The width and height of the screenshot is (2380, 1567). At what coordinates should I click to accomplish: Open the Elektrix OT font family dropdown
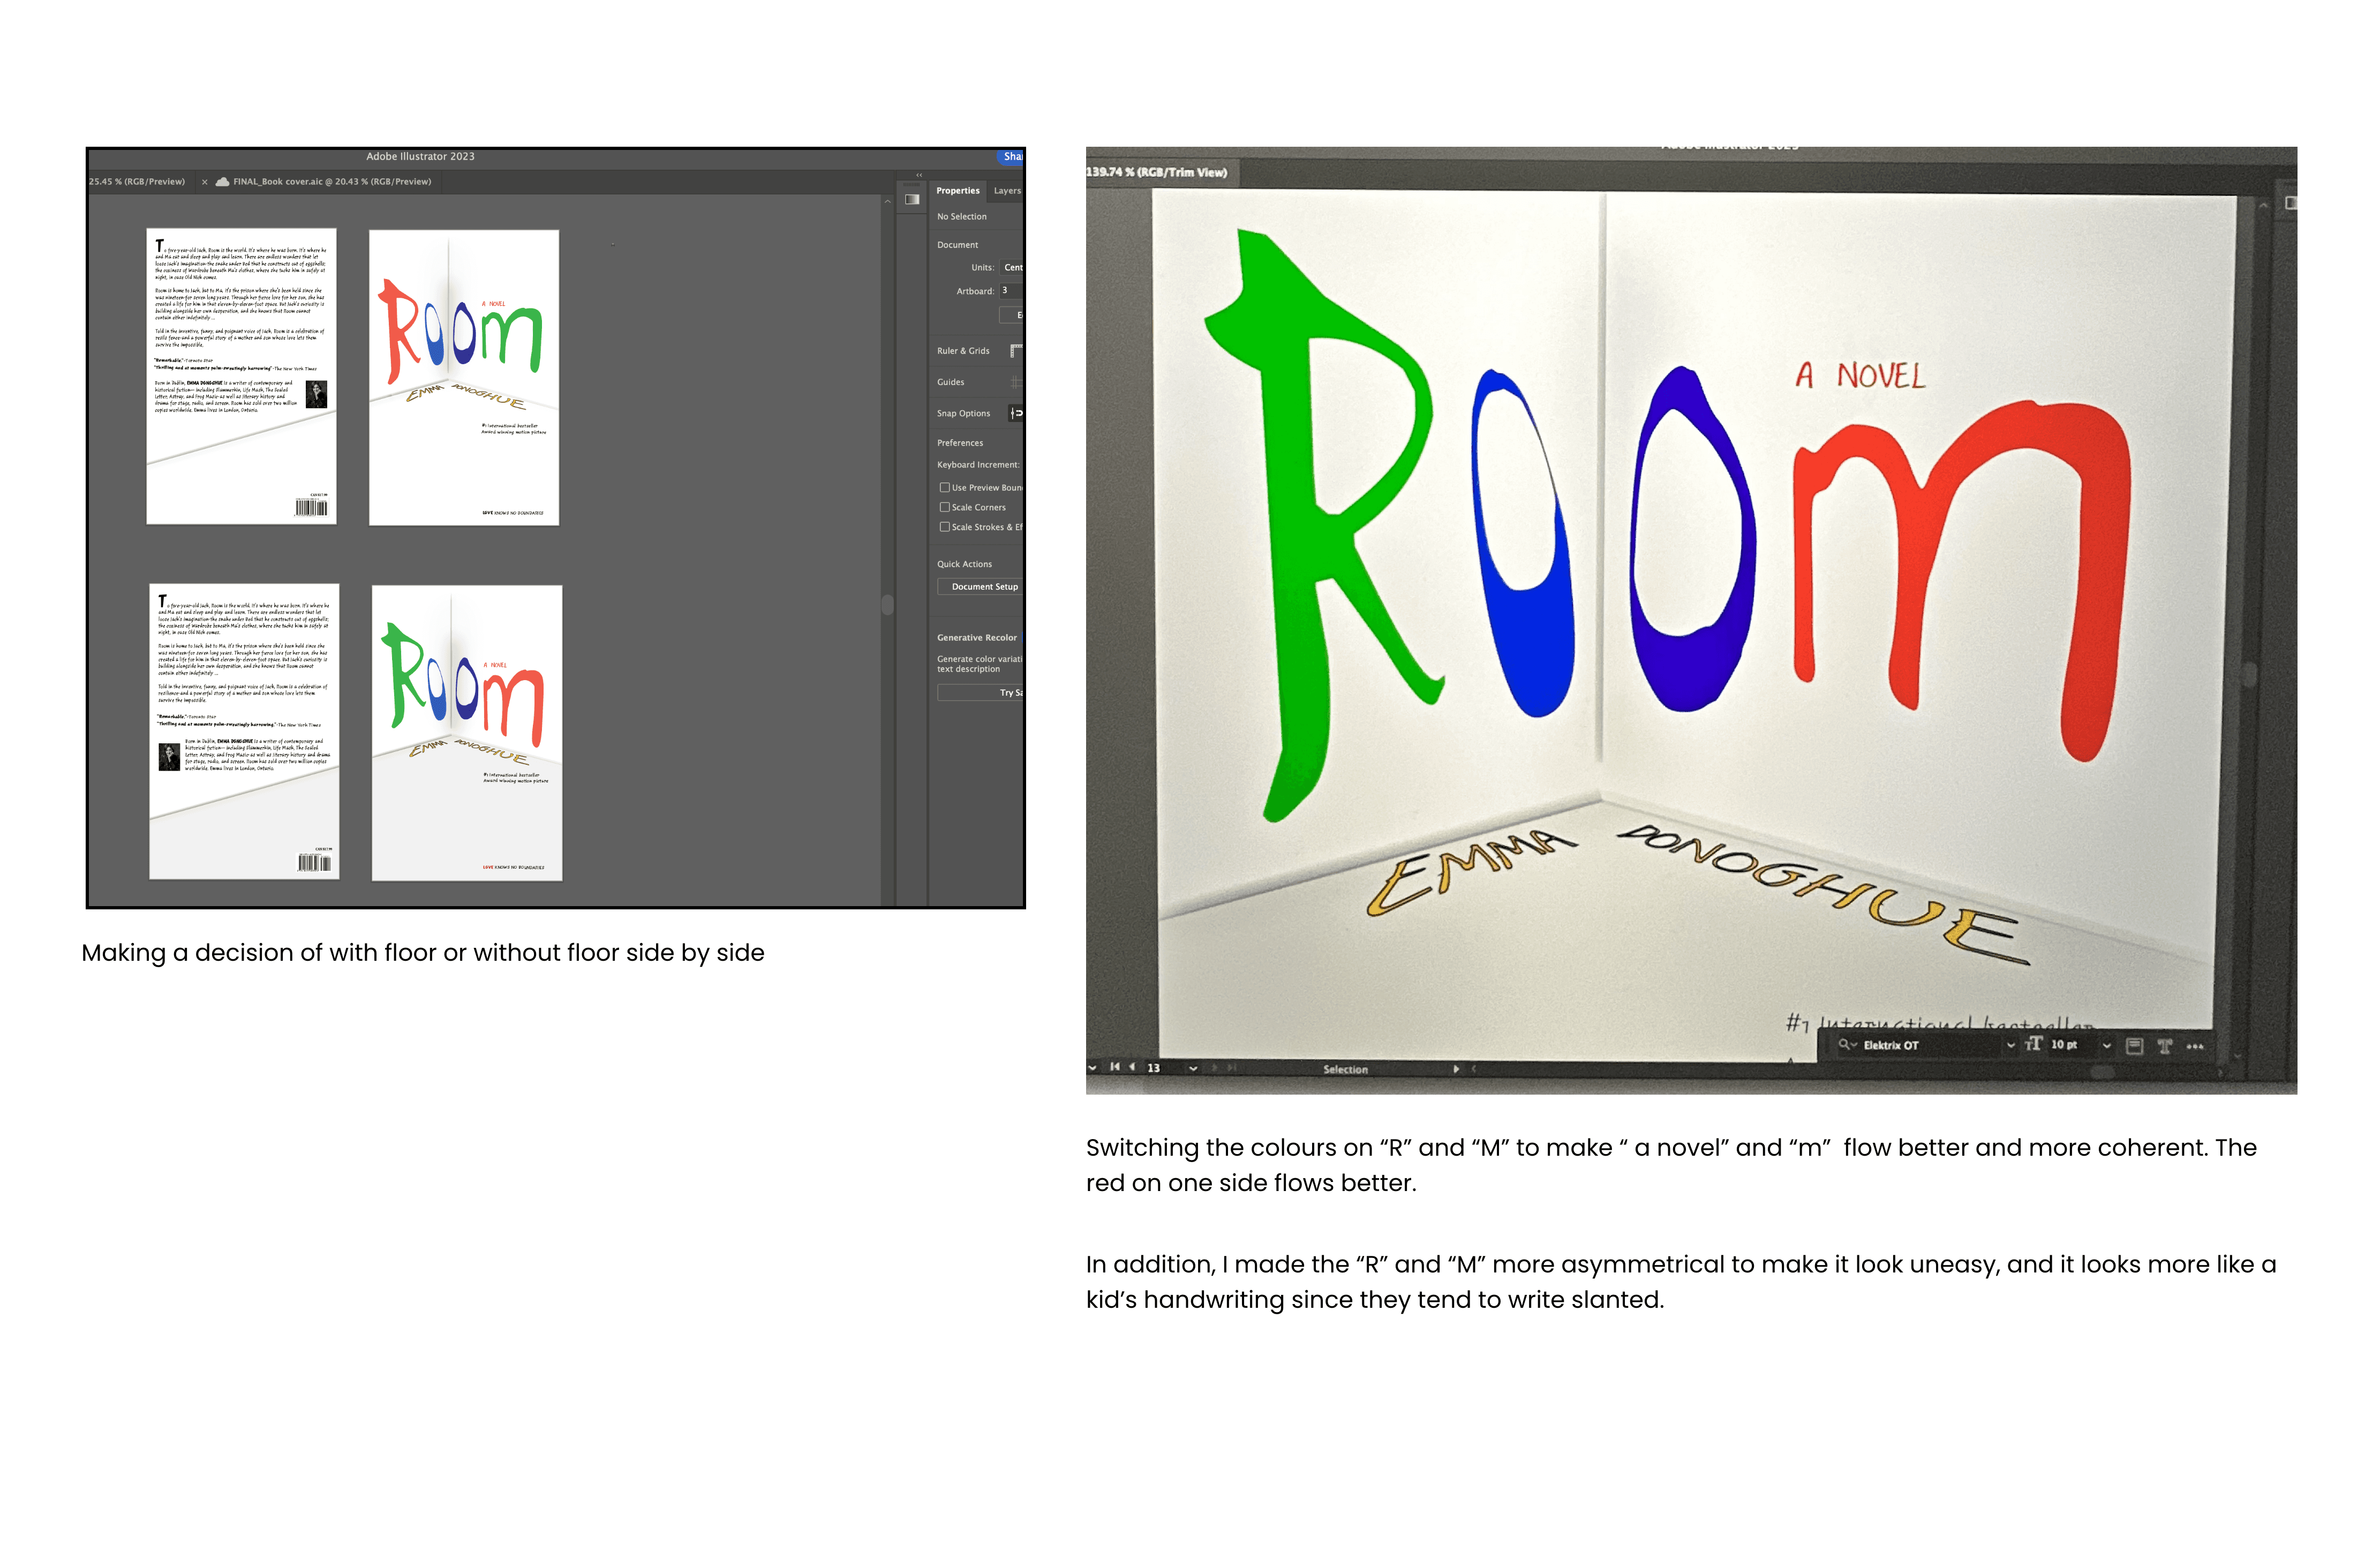(2010, 1045)
